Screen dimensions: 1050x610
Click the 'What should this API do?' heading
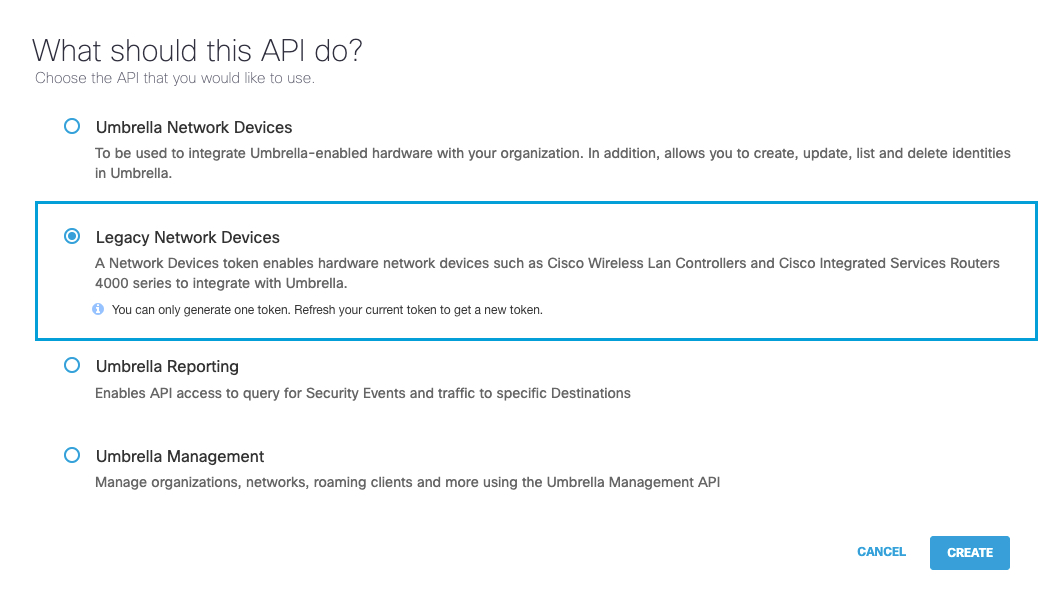pos(197,50)
